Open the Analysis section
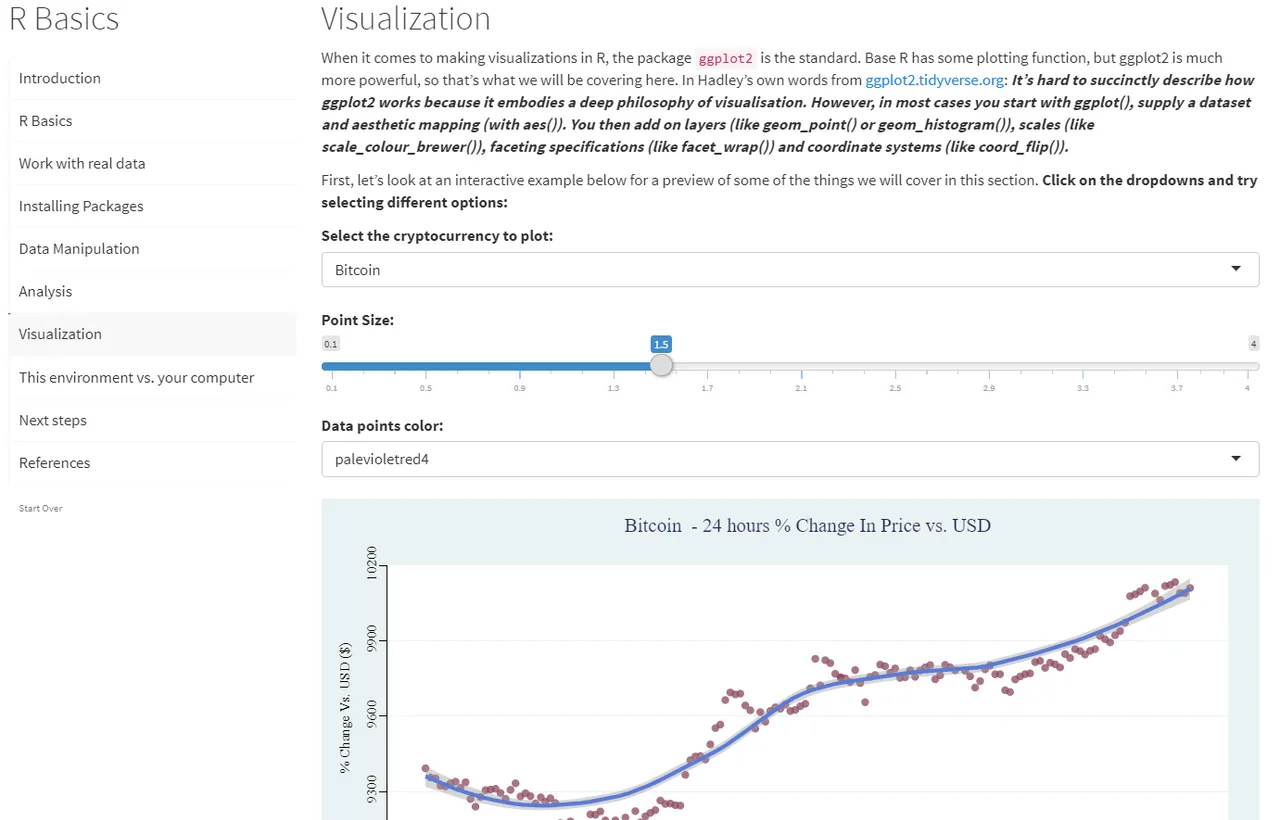 (152, 292)
